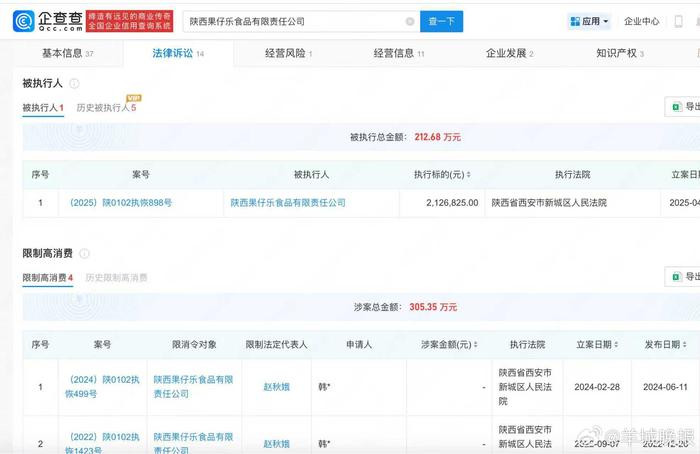Viewport: 700px width, 454px height.
Task: Click the 限消令对象 column header
Action: (x=194, y=345)
